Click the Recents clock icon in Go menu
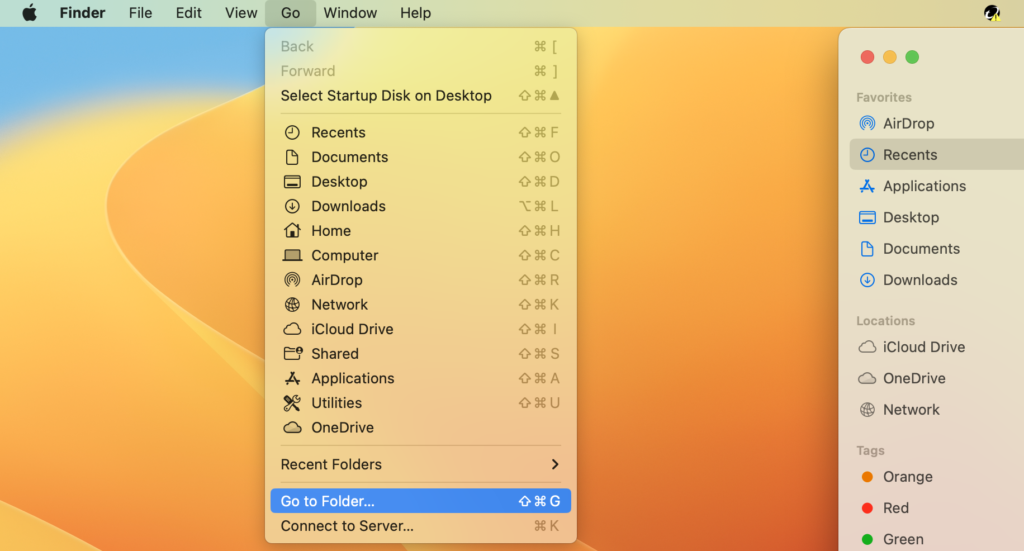This screenshot has height=551, width=1024. pyautogui.click(x=292, y=132)
